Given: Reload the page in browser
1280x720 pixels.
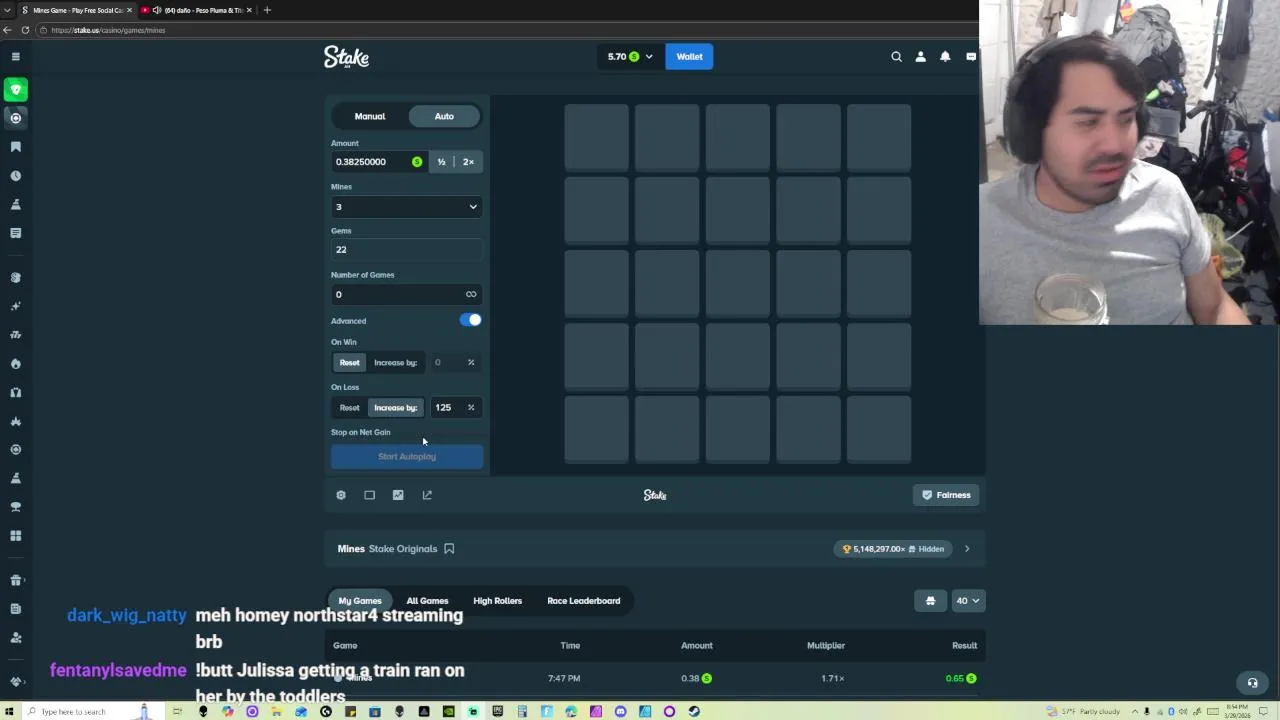Looking at the screenshot, I should (25, 30).
